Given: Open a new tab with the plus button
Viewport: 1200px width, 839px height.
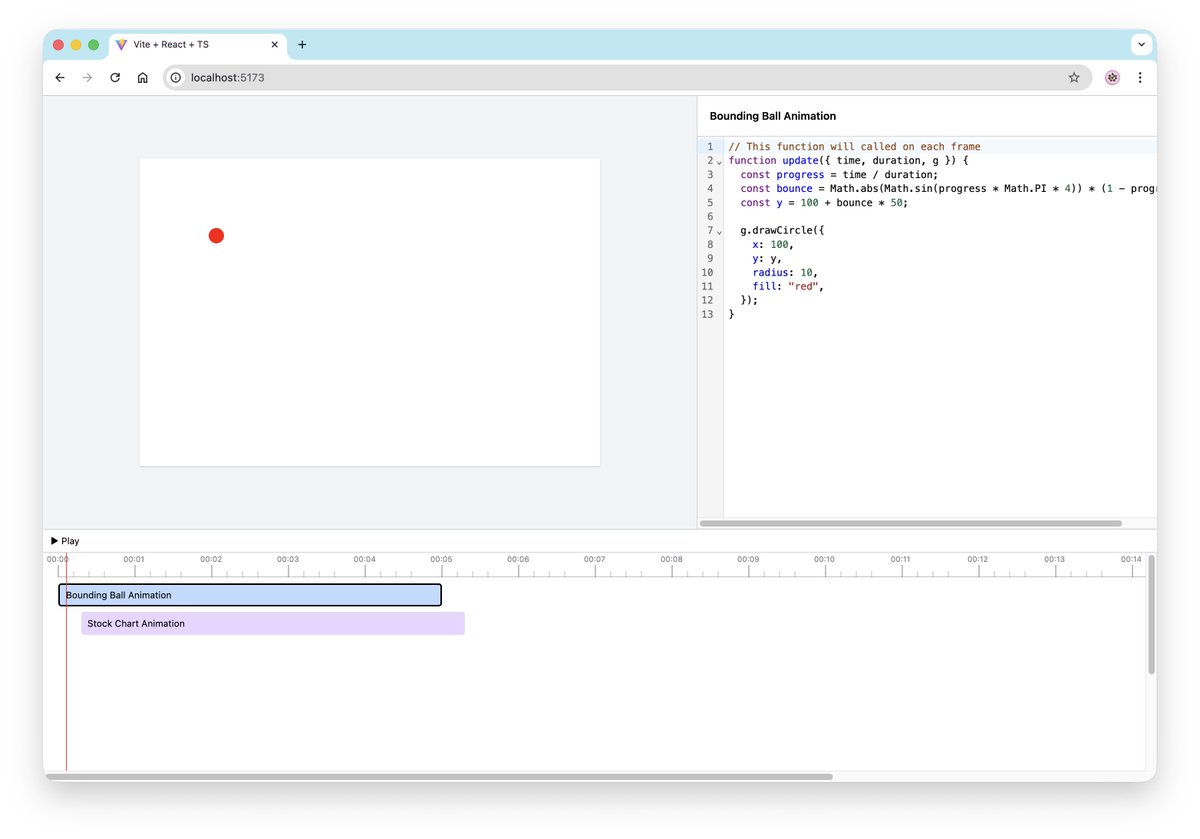Looking at the screenshot, I should point(302,45).
